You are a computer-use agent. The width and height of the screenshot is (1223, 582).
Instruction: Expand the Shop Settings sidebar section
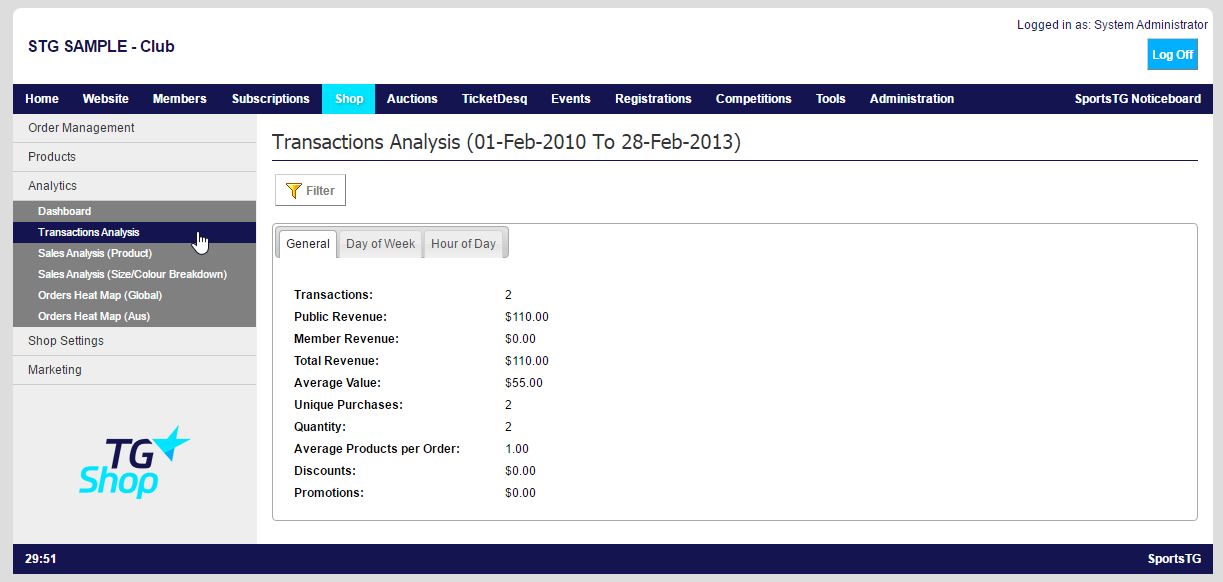click(x=134, y=341)
